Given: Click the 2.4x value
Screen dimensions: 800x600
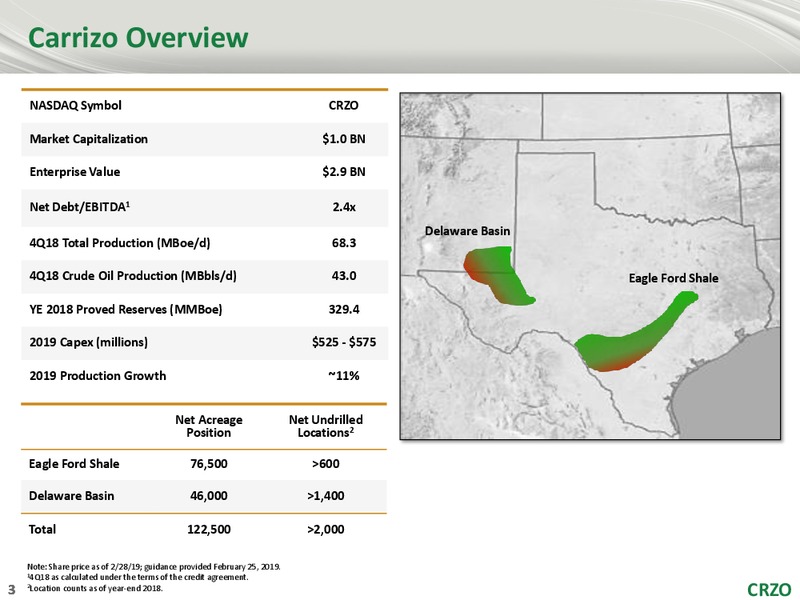Looking at the screenshot, I should tap(344, 207).
